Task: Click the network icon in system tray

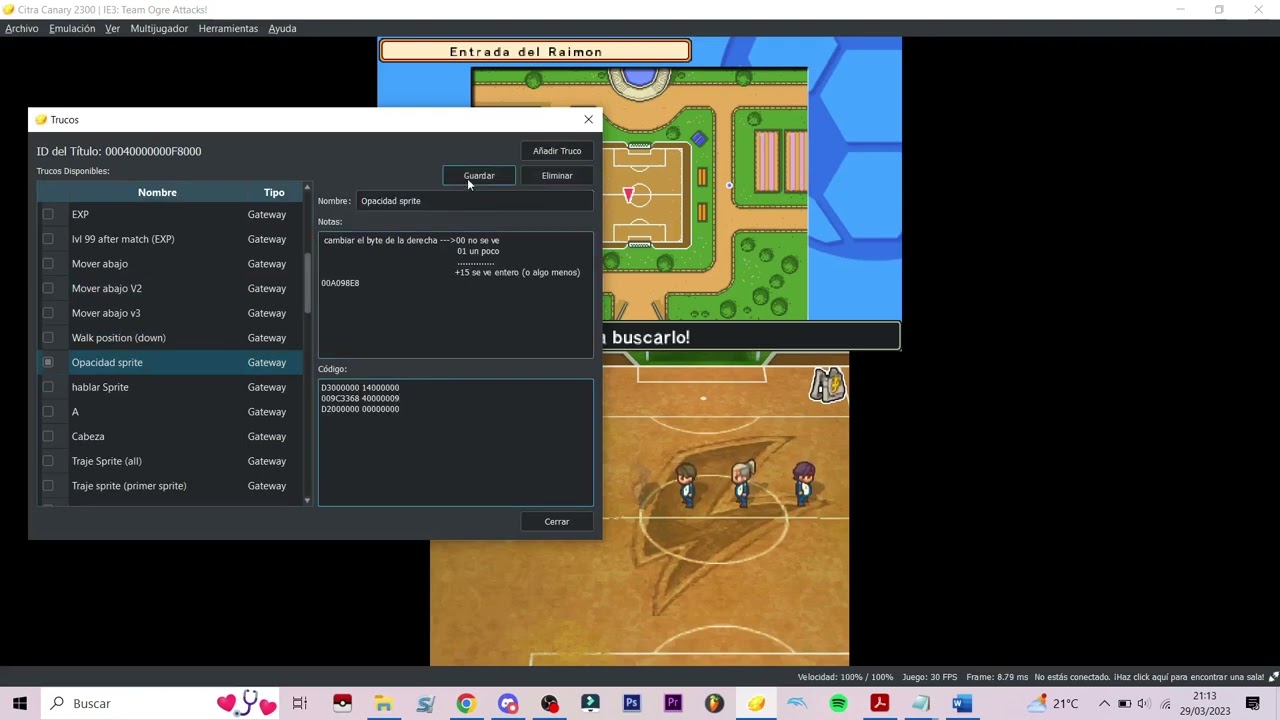Action: (1165, 704)
